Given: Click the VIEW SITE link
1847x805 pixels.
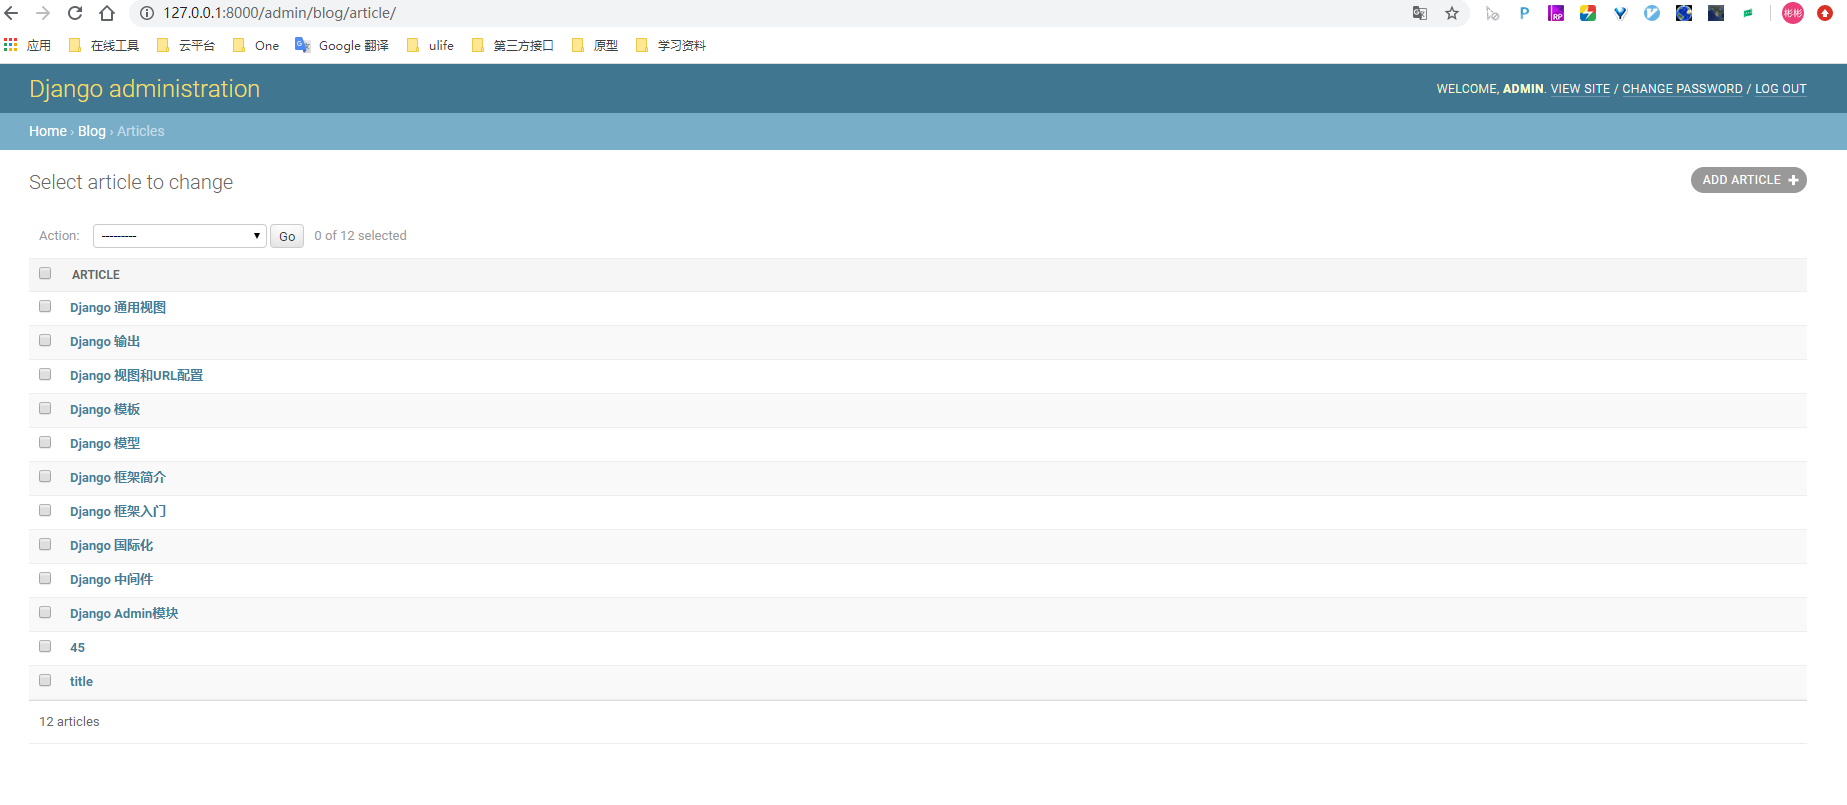Looking at the screenshot, I should coord(1580,89).
